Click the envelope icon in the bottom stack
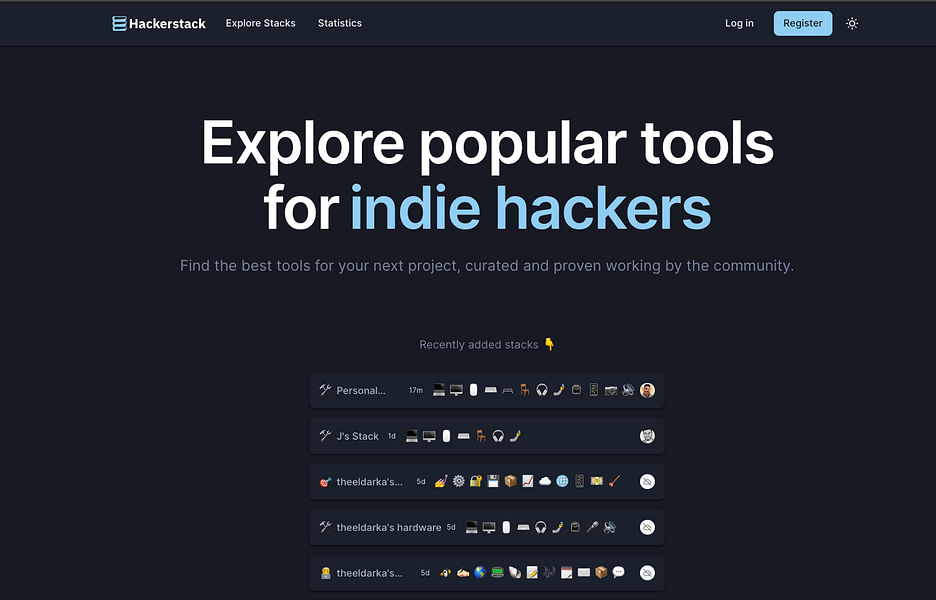The image size is (936, 600). (583, 572)
